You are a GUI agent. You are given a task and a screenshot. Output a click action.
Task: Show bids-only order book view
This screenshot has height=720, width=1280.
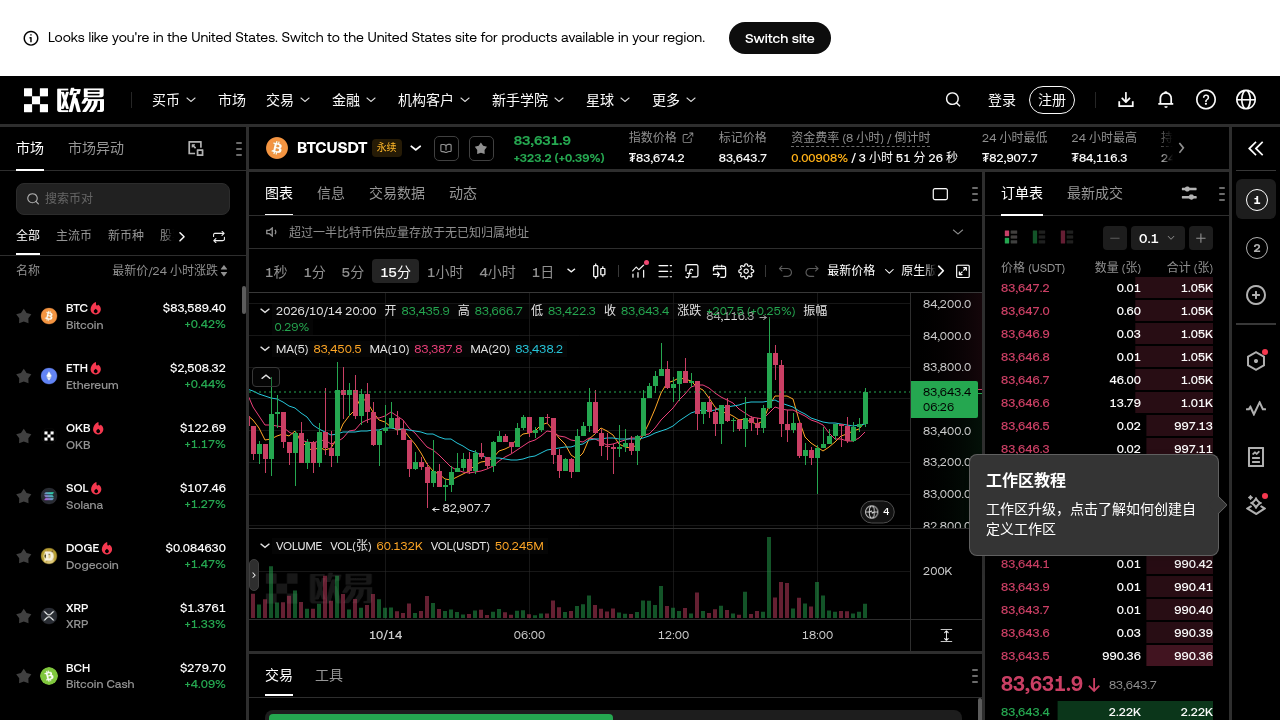[1039, 237]
